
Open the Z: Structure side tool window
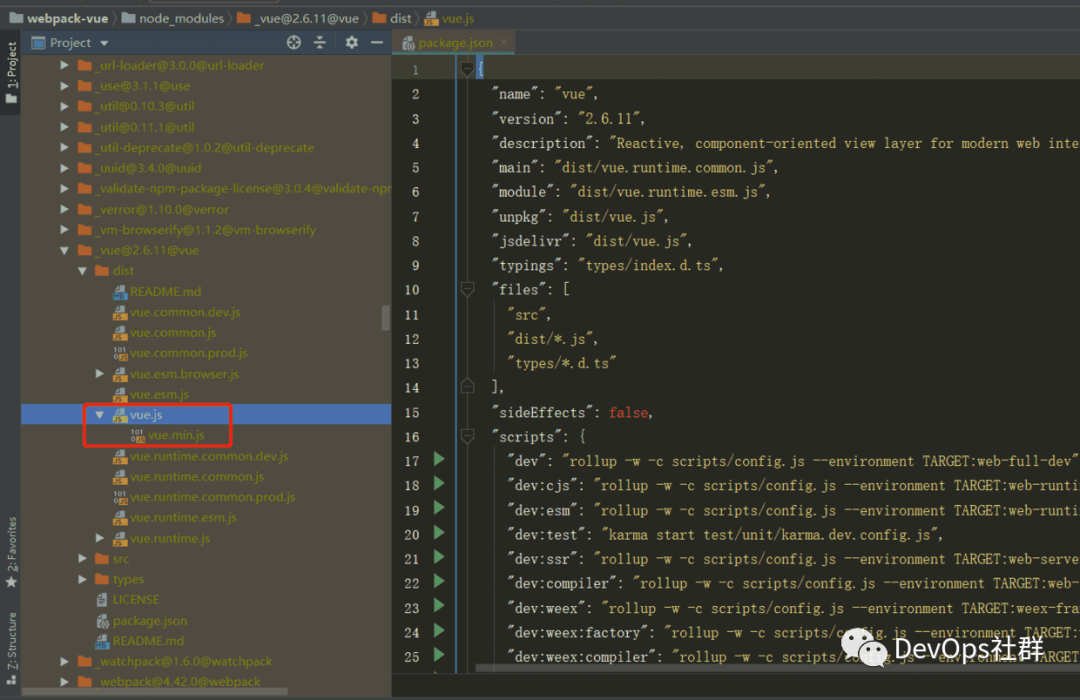11,647
